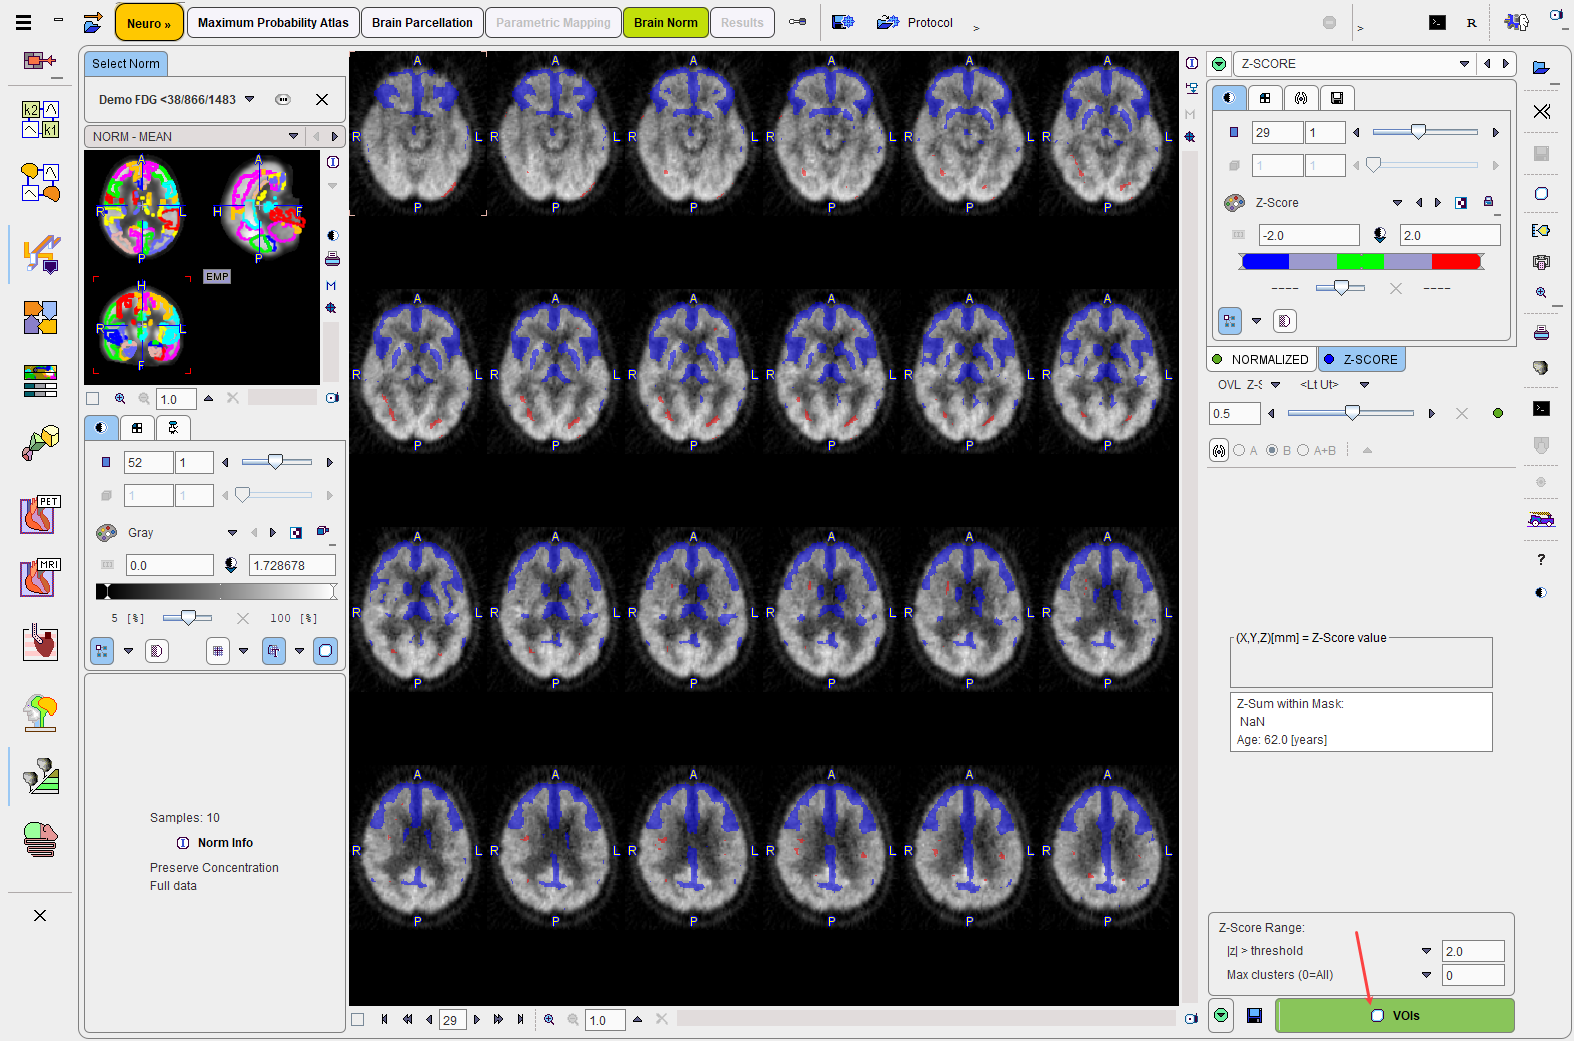The height and width of the screenshot is (1041, 1574).
Task: Jump to the last slice in main viewer
Action: tap(520, 1019)
